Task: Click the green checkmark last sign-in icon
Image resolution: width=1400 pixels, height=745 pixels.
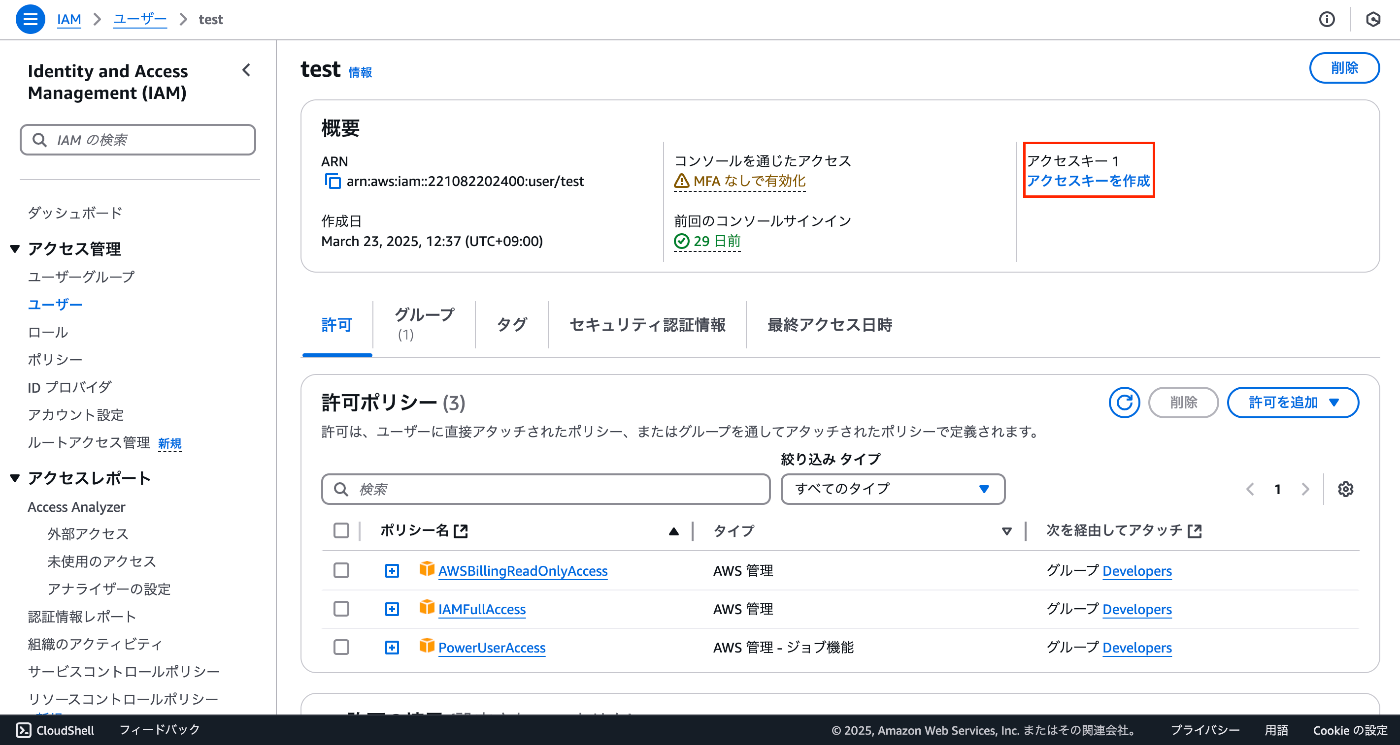Action: coord(682,241)
